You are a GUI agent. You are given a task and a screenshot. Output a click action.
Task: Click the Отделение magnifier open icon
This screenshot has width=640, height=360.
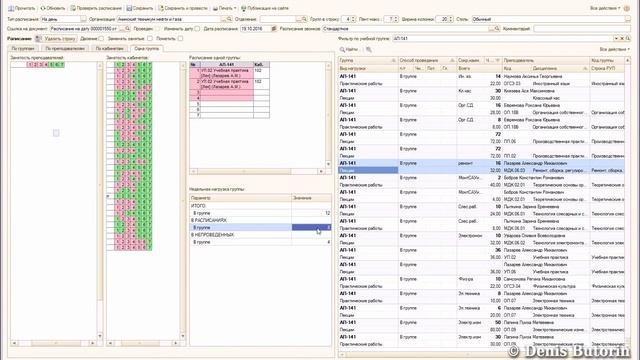[x=304, y=19]
